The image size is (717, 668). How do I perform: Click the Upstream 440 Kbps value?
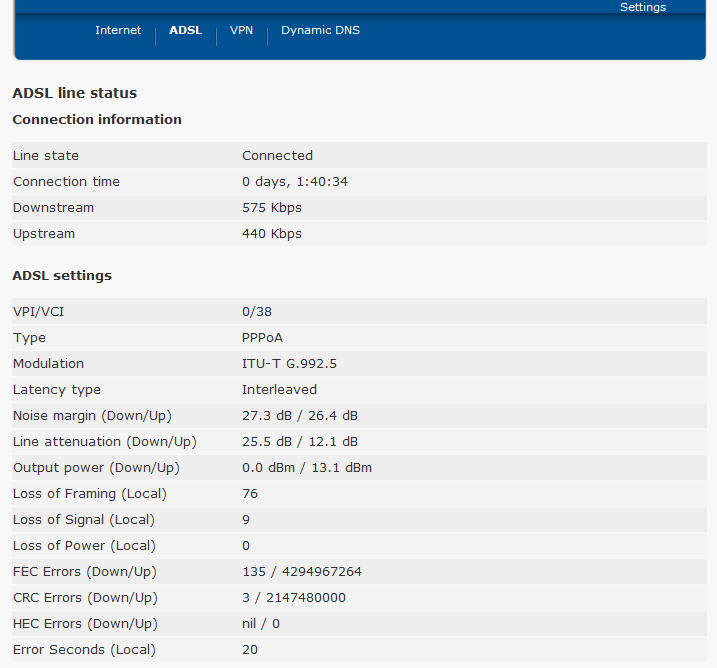[x=272, y=233]
